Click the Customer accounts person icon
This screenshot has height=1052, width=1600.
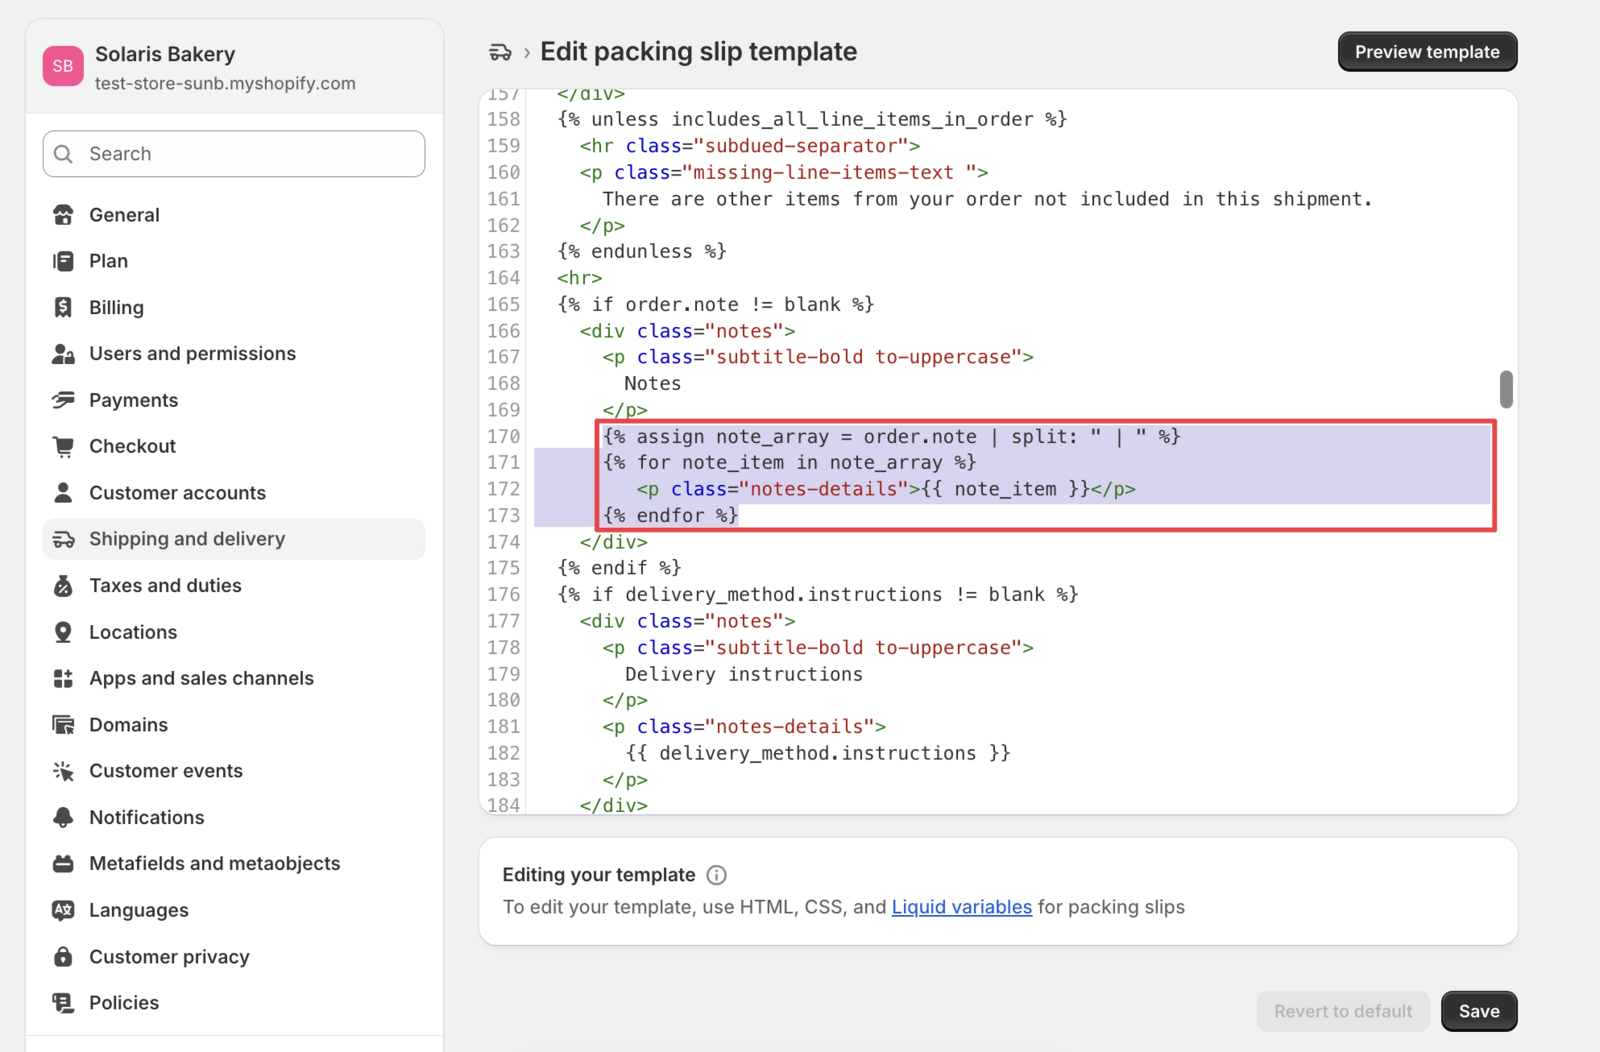tap(63, 493)
